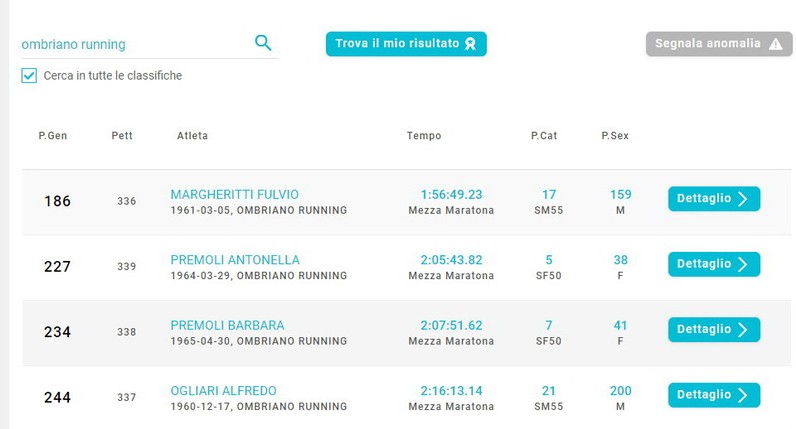
Task: Select the PREMOLI BARBARA athlete name
Action: [x=227, y=325]
